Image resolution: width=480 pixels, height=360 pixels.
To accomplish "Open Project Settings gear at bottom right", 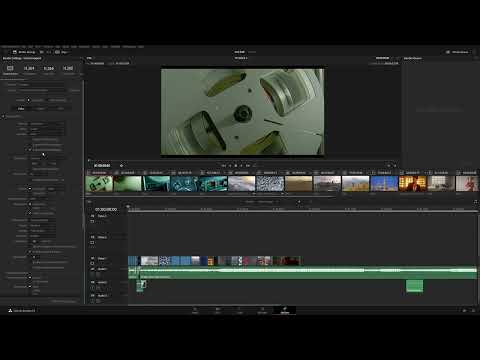I will [x=473, y=311].
